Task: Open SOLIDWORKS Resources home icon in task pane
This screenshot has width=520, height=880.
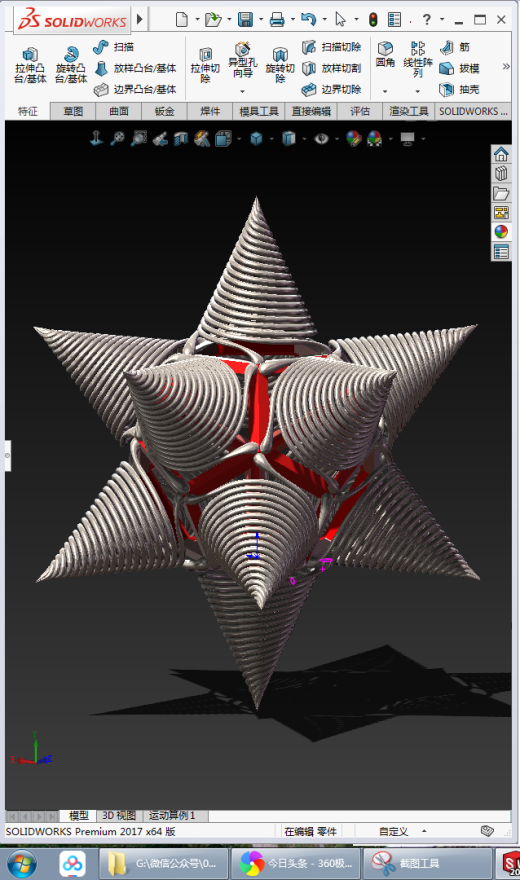Action: [501, 153]
